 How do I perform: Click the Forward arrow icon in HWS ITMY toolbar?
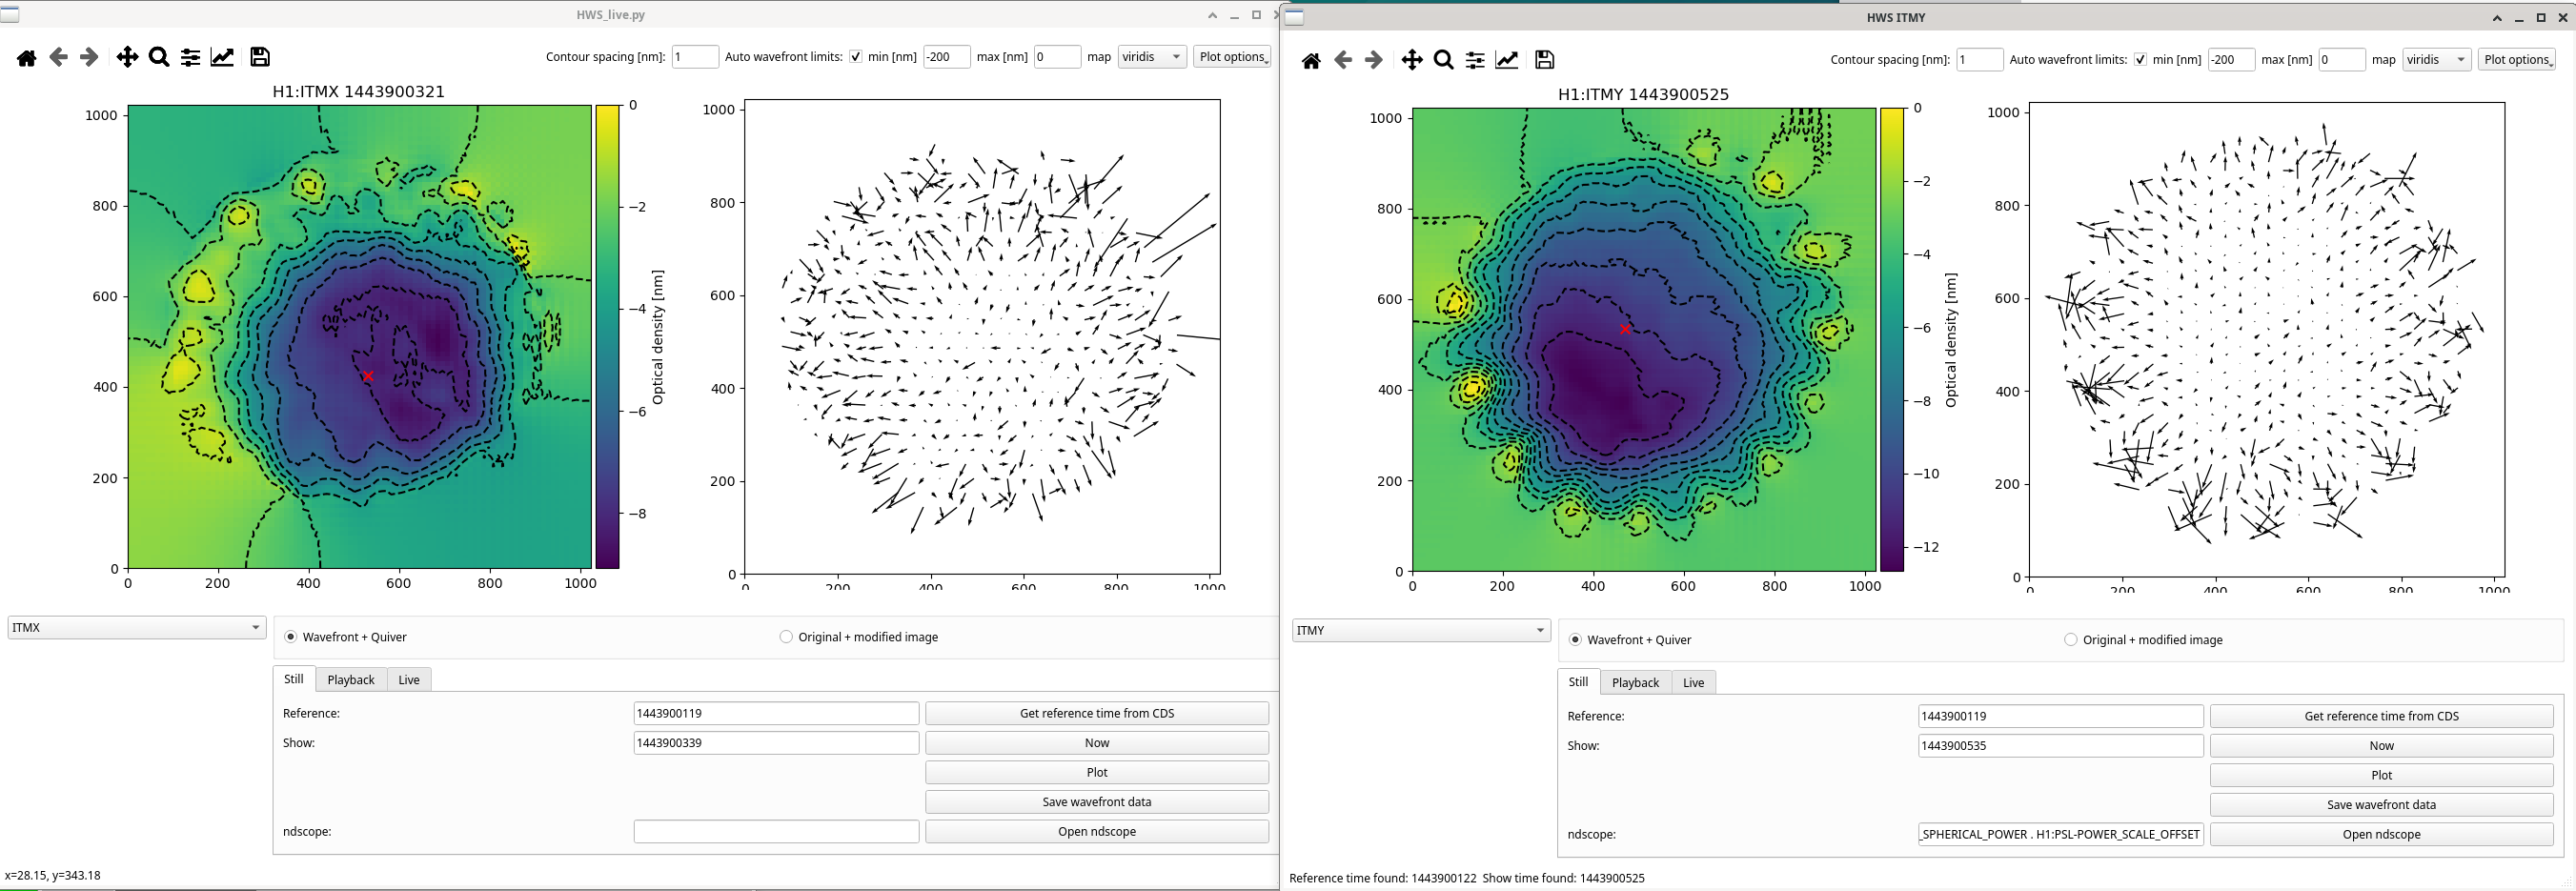(x=1374, y=61)
